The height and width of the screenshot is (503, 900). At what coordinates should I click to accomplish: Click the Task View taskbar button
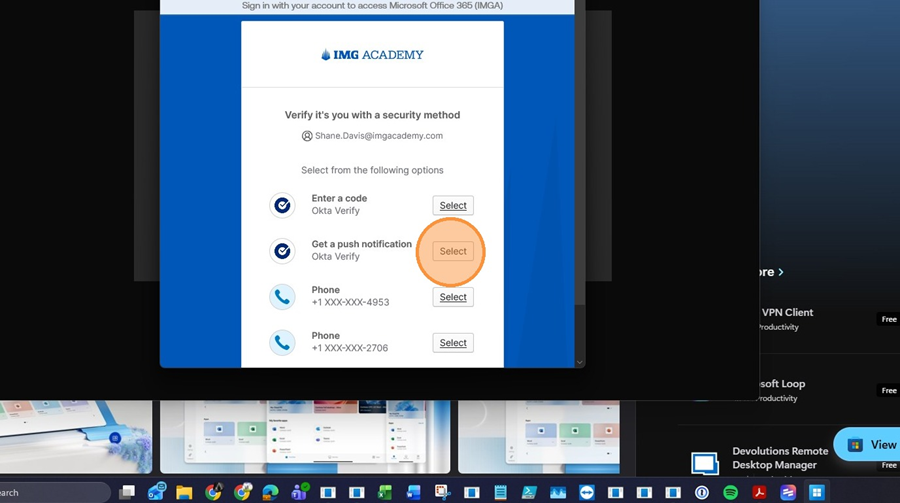[127, 492]
